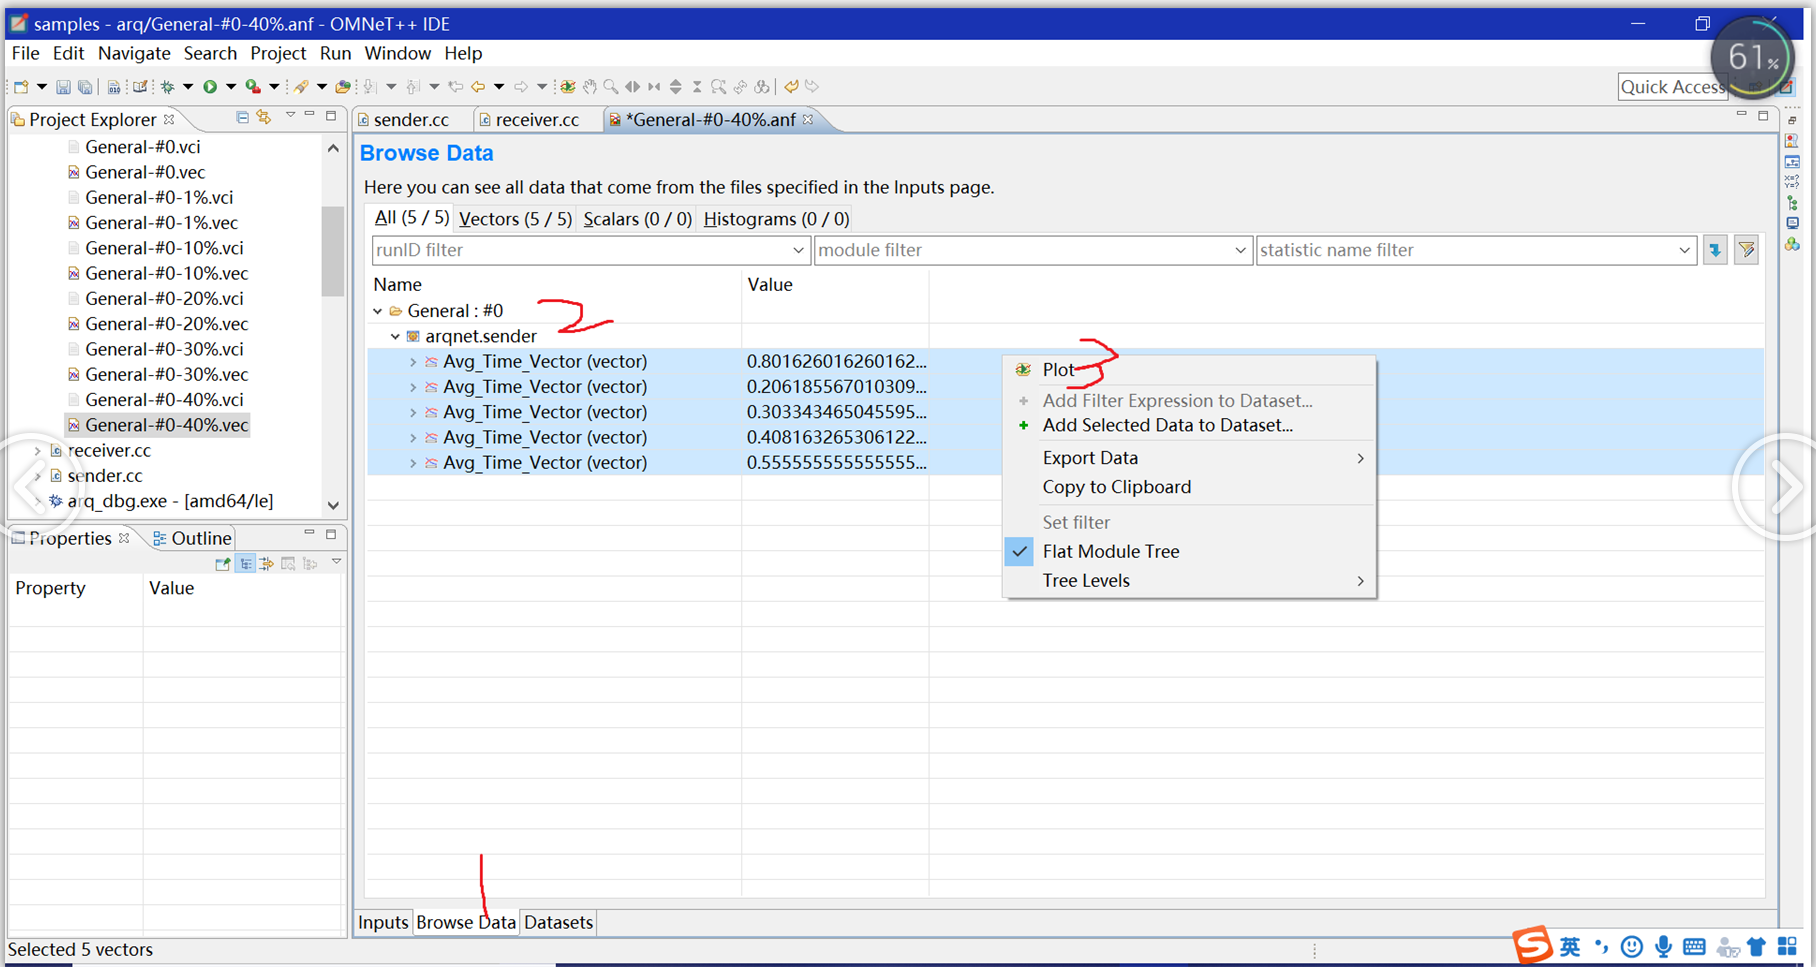1816x967 pixels.
Task: Open the Tree Levels submenu
Action: (x=1189, y=581)
